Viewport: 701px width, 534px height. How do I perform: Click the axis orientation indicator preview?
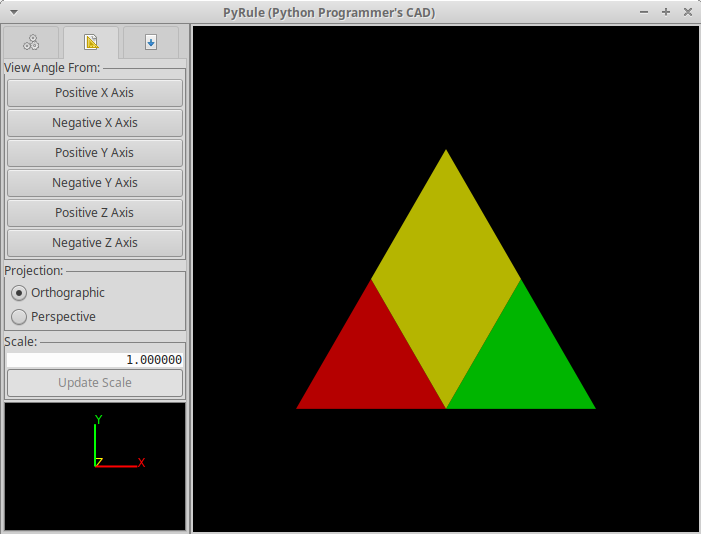click(x=95, y=466)
